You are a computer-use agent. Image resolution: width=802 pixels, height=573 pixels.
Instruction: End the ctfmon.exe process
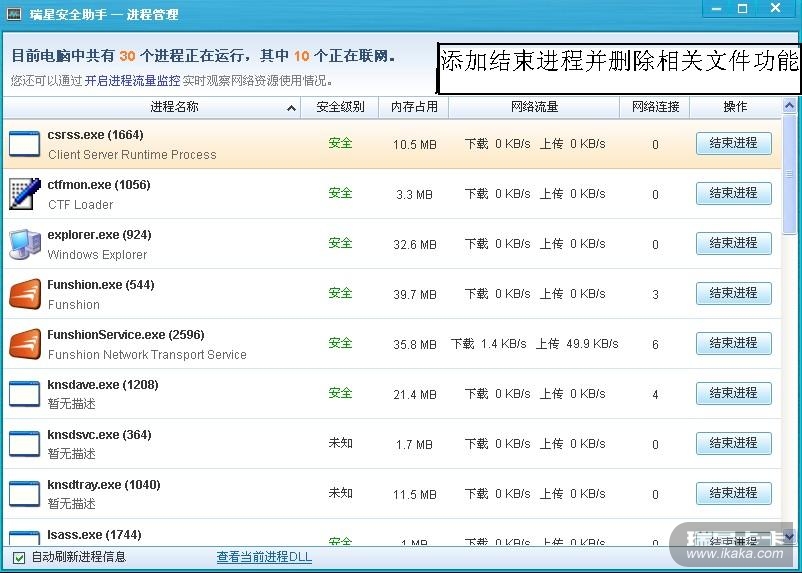[733, 193]
